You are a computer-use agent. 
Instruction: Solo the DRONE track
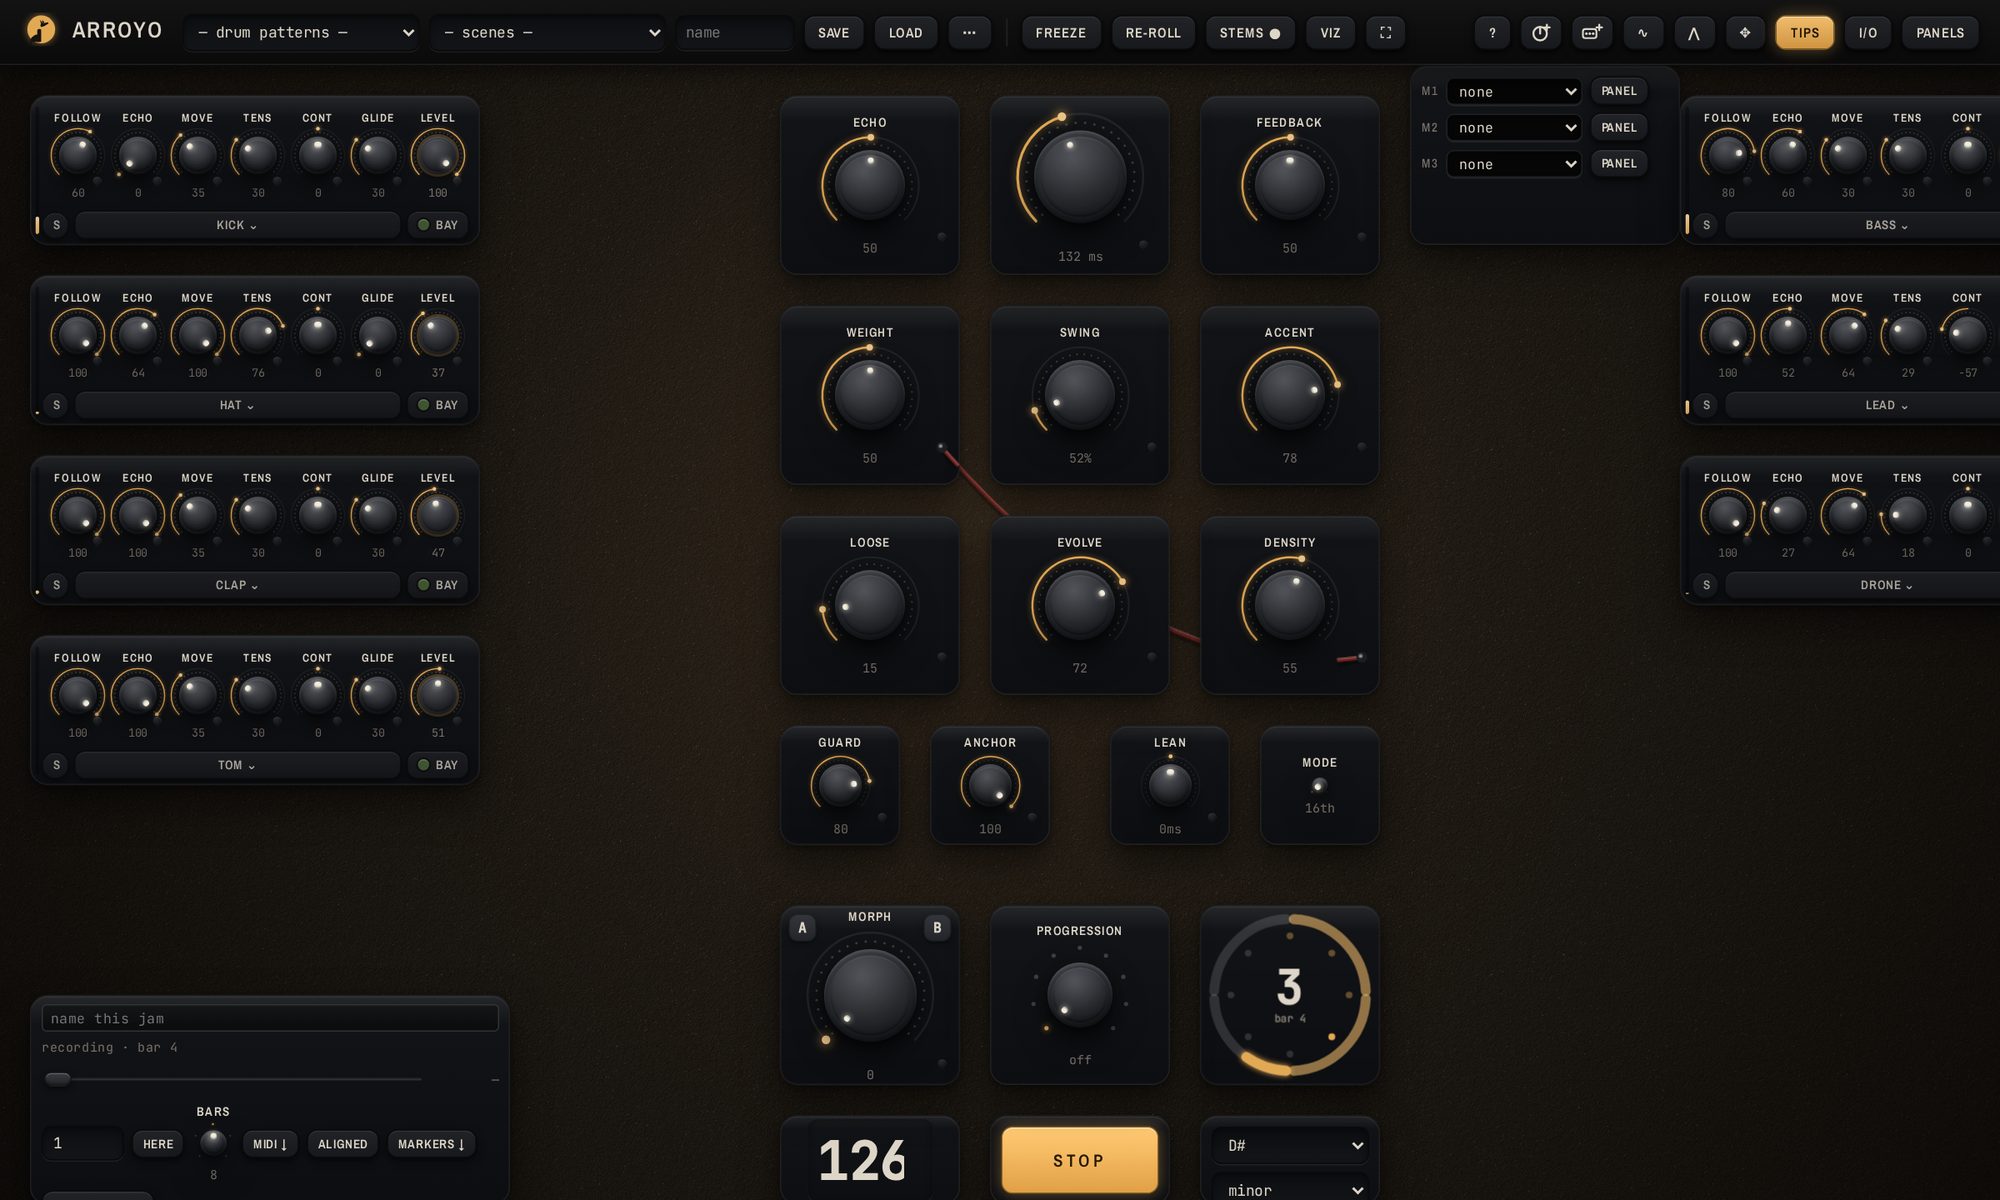pyautogui.click(x=1706, y=585)
